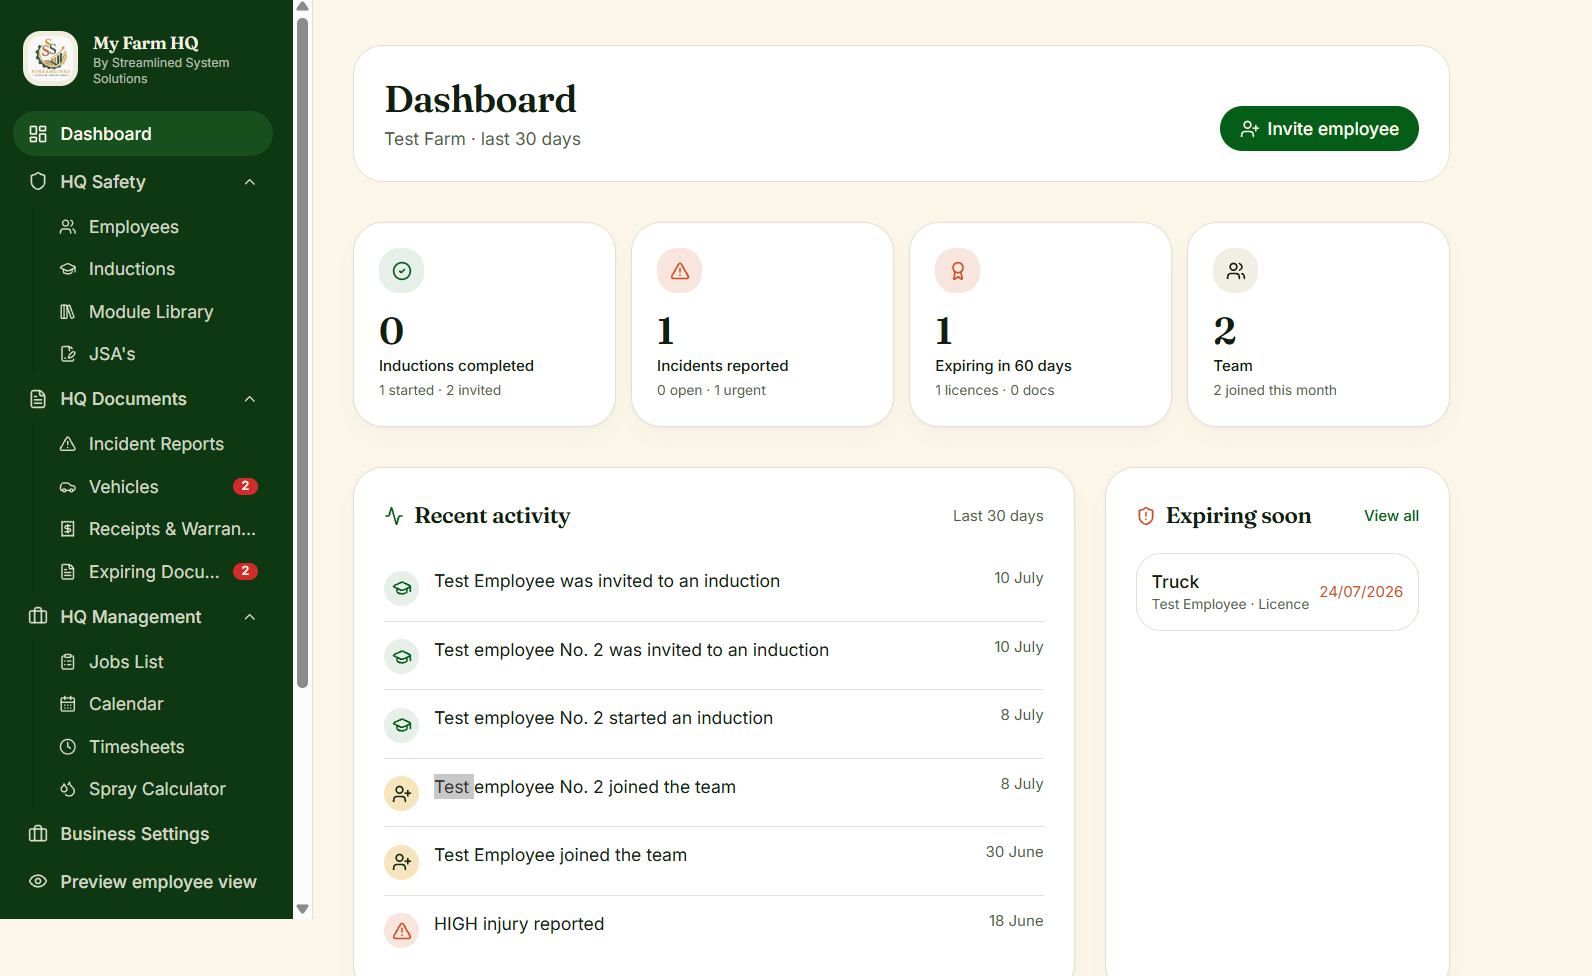Click the shield alert icon beside Expiring soon
Viewport: 1592px width, 976px height.
tap(1146, 516)
